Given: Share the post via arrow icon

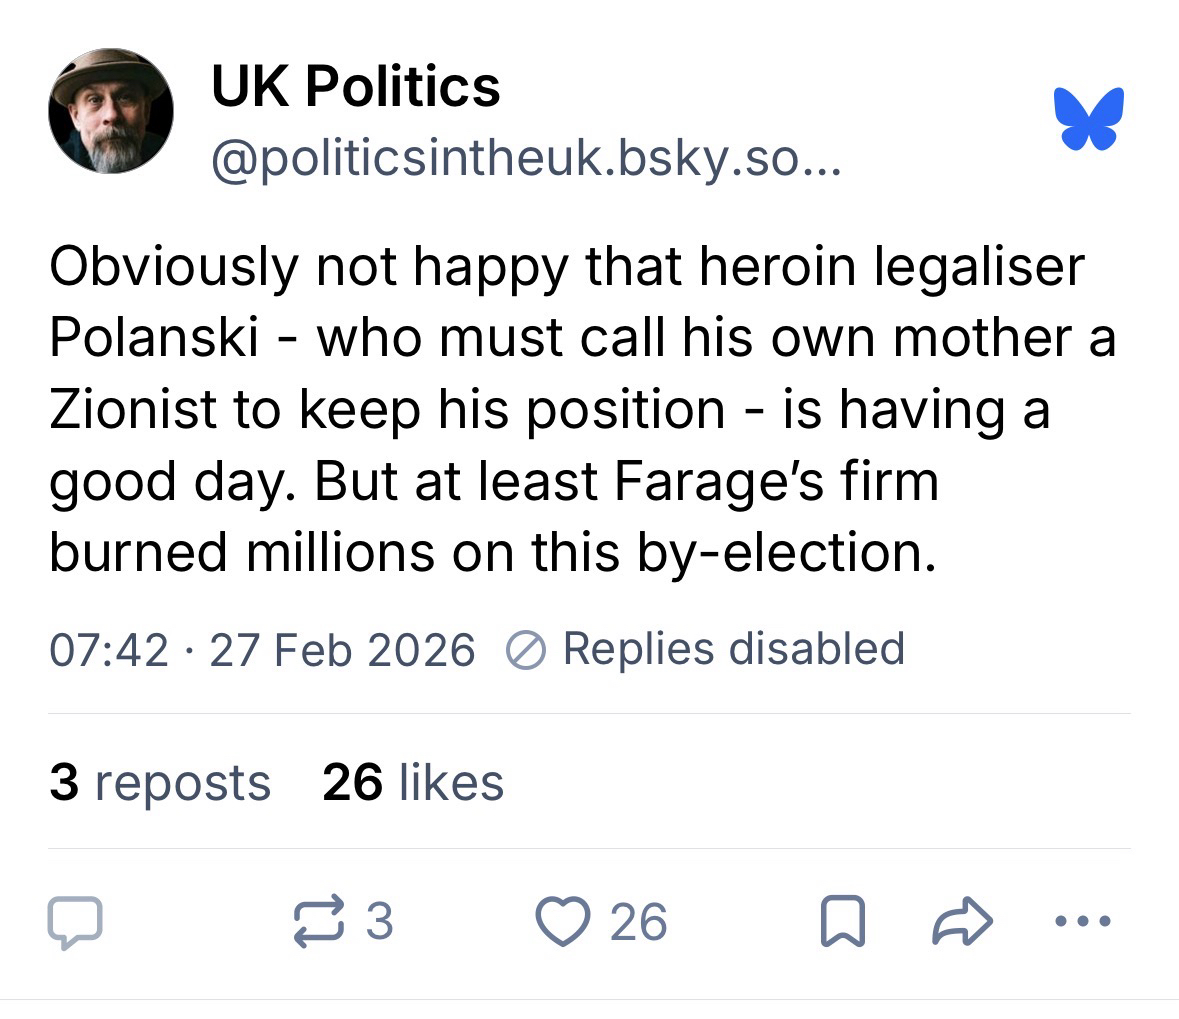Looking at the screenshot, I should click(962, 922).
